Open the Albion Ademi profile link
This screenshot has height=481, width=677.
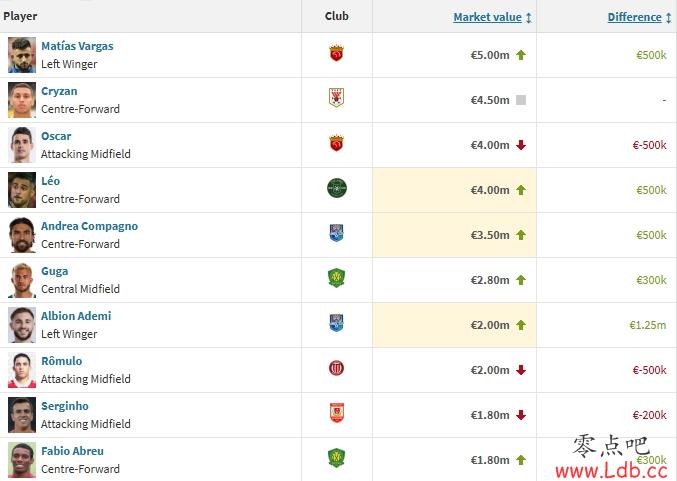click(76, 316)
